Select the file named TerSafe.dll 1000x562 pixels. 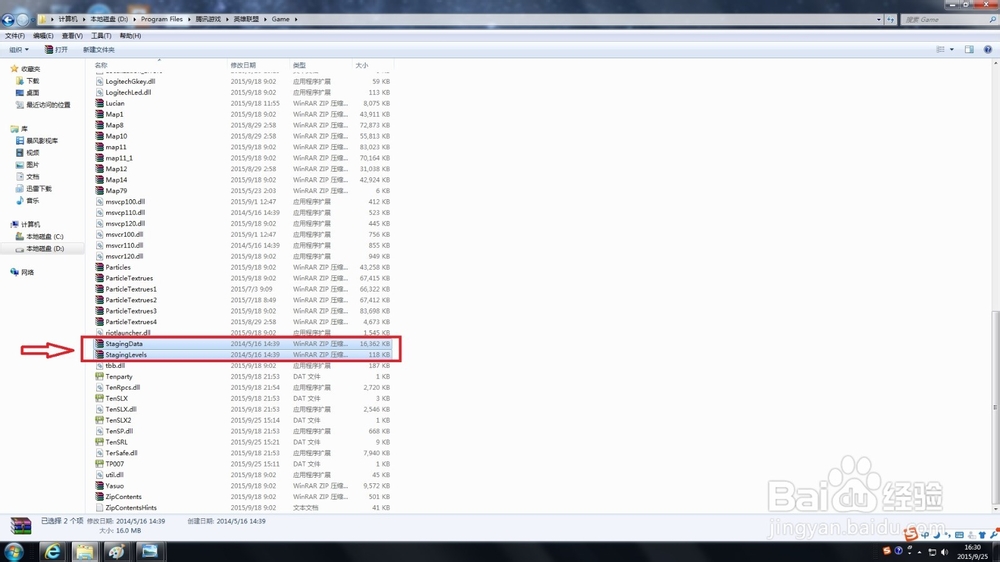coord(121,453)
